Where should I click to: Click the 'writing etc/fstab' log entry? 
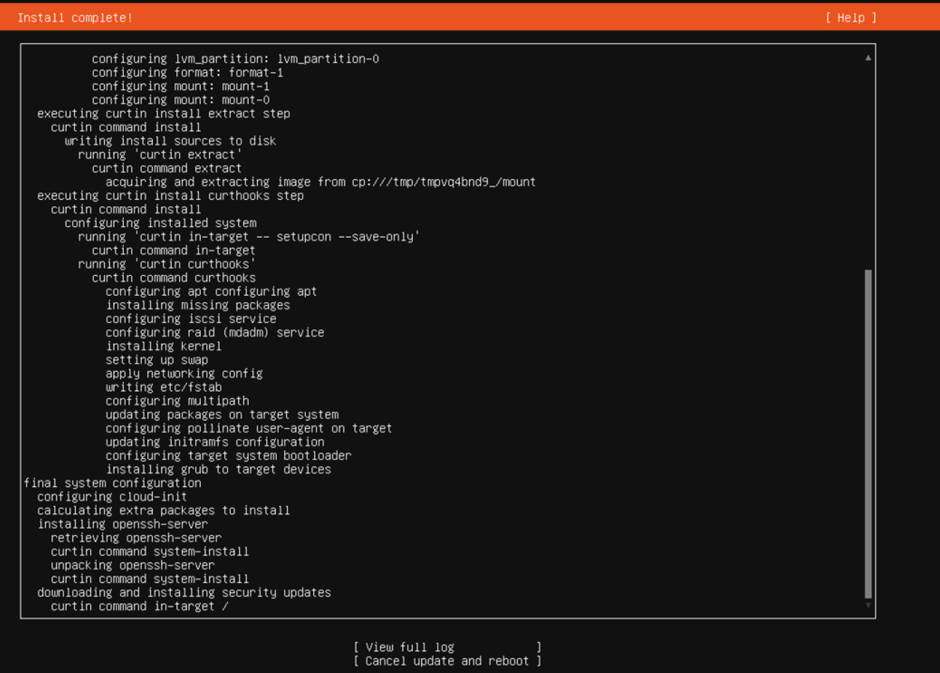click(163, 387)
